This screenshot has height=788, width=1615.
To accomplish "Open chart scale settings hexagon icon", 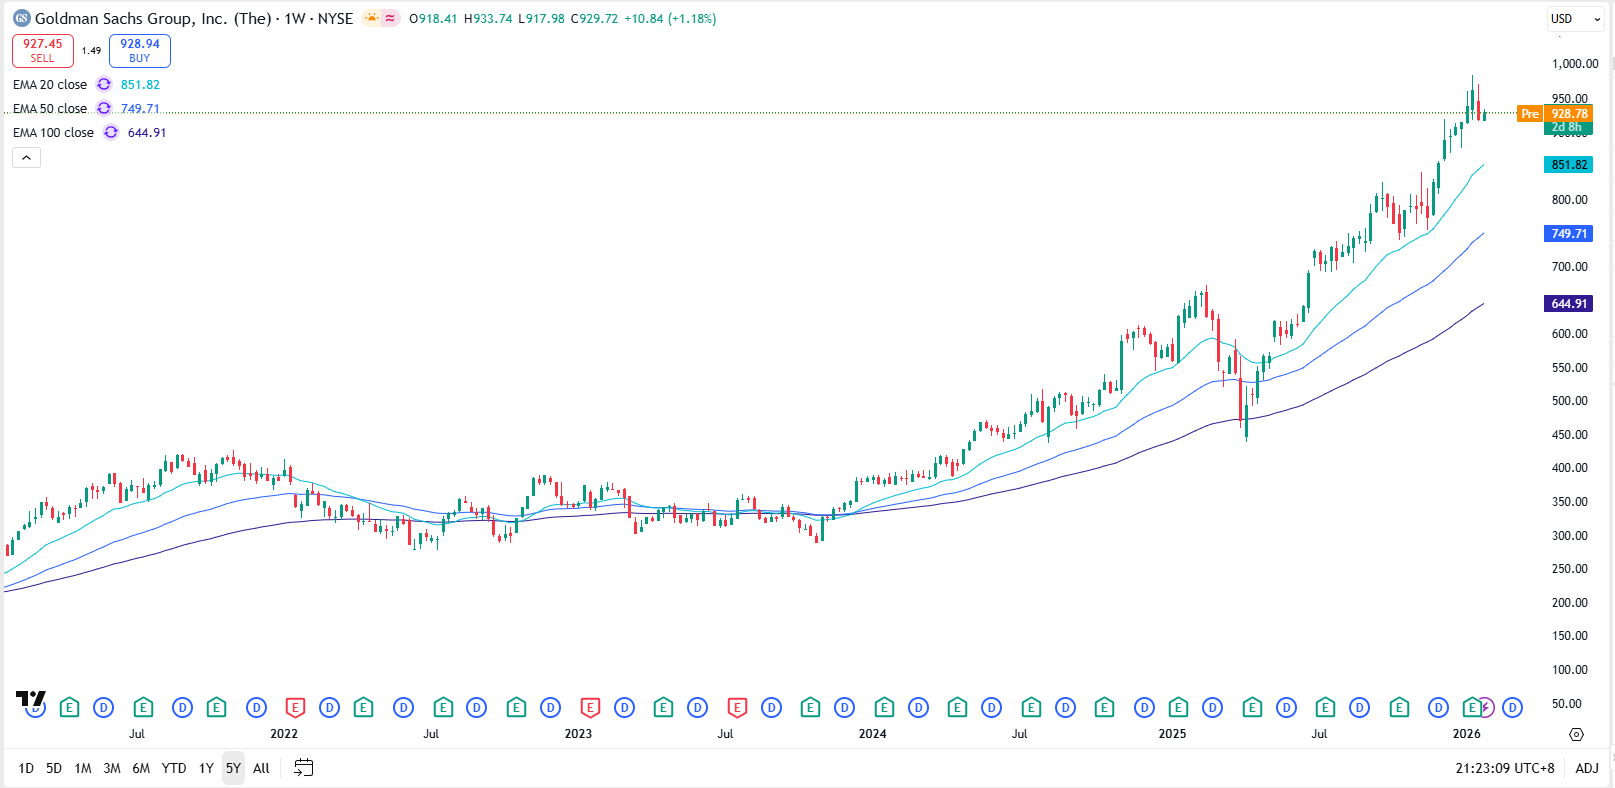I will [1576, 734].
